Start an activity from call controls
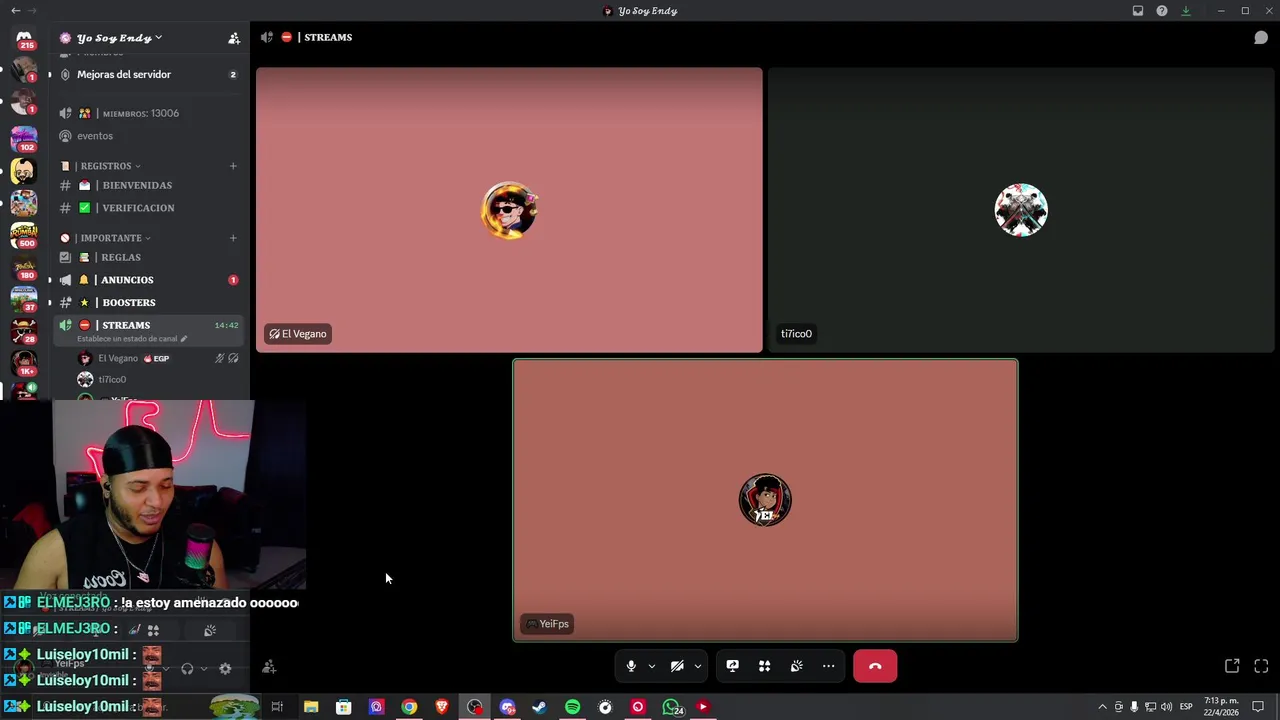Viewport: 1280px width, 720px height. click(x=764, y=666)
